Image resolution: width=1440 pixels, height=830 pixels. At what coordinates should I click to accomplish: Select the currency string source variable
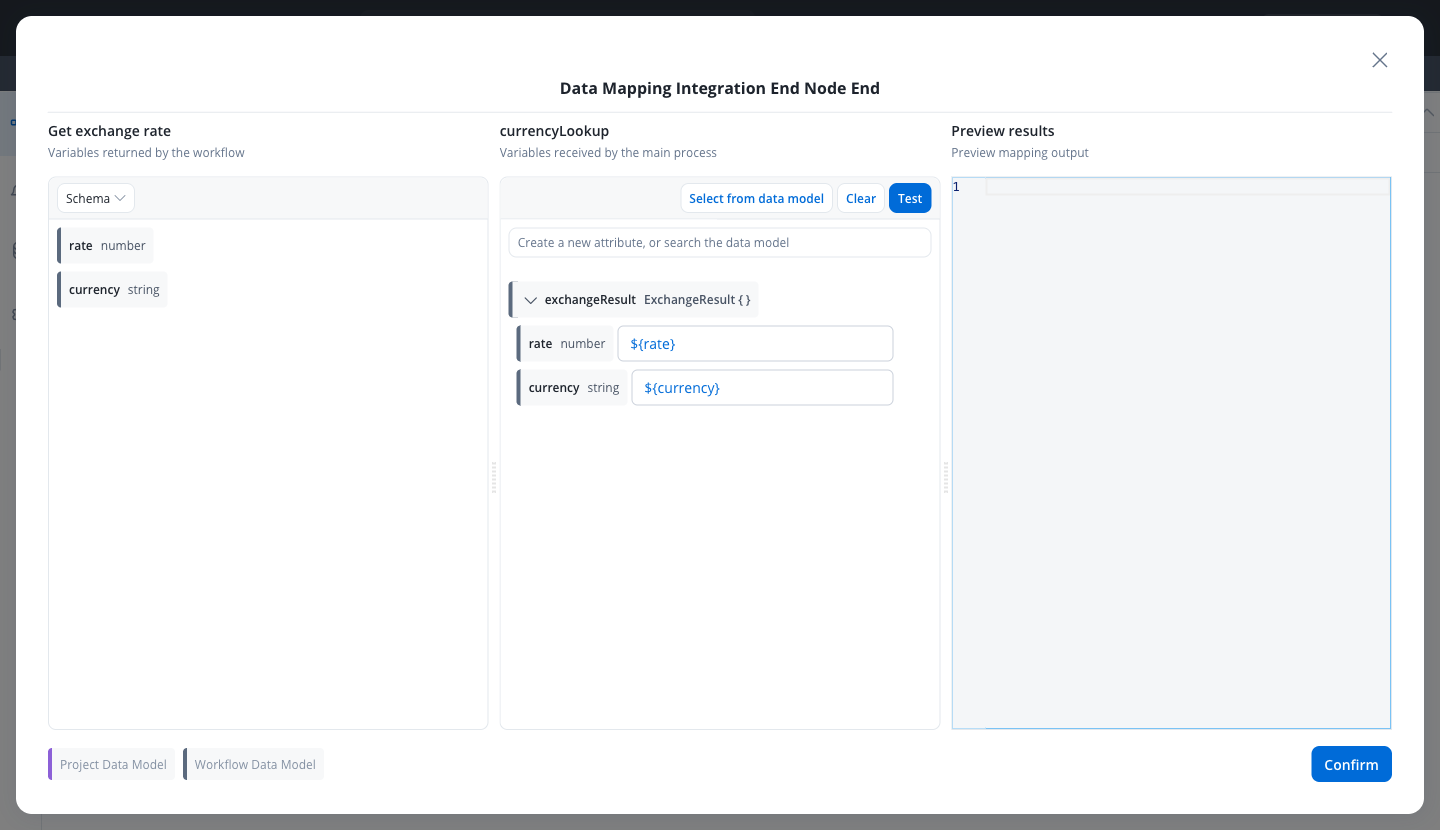pyautogui.click(x=113, y=289)
